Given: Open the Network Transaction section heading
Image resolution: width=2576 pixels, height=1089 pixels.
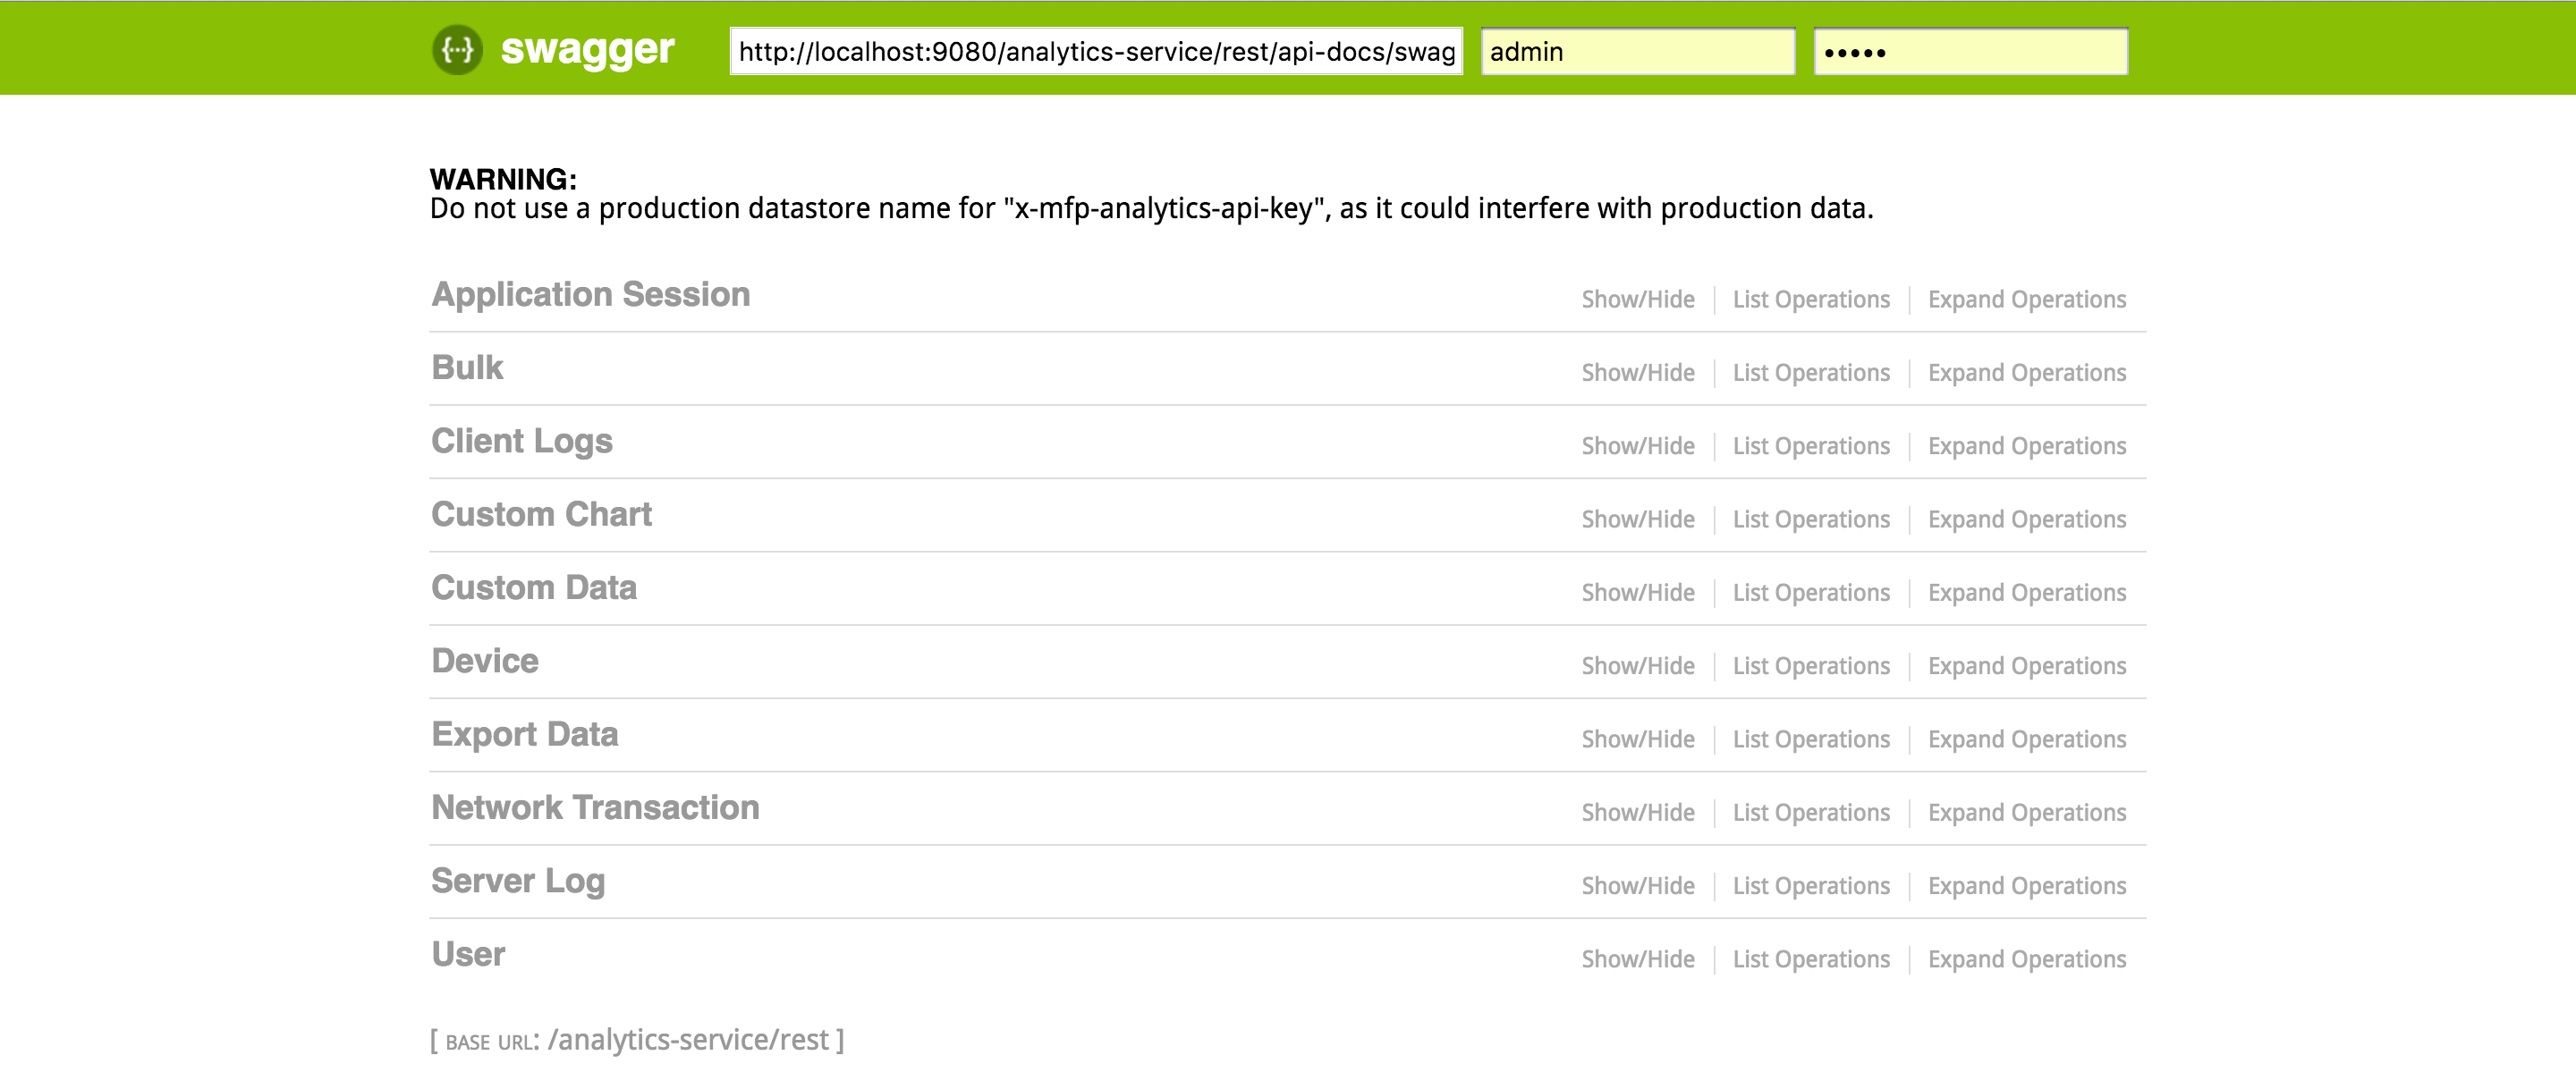Looking at the screenshot, I should 595,808.
